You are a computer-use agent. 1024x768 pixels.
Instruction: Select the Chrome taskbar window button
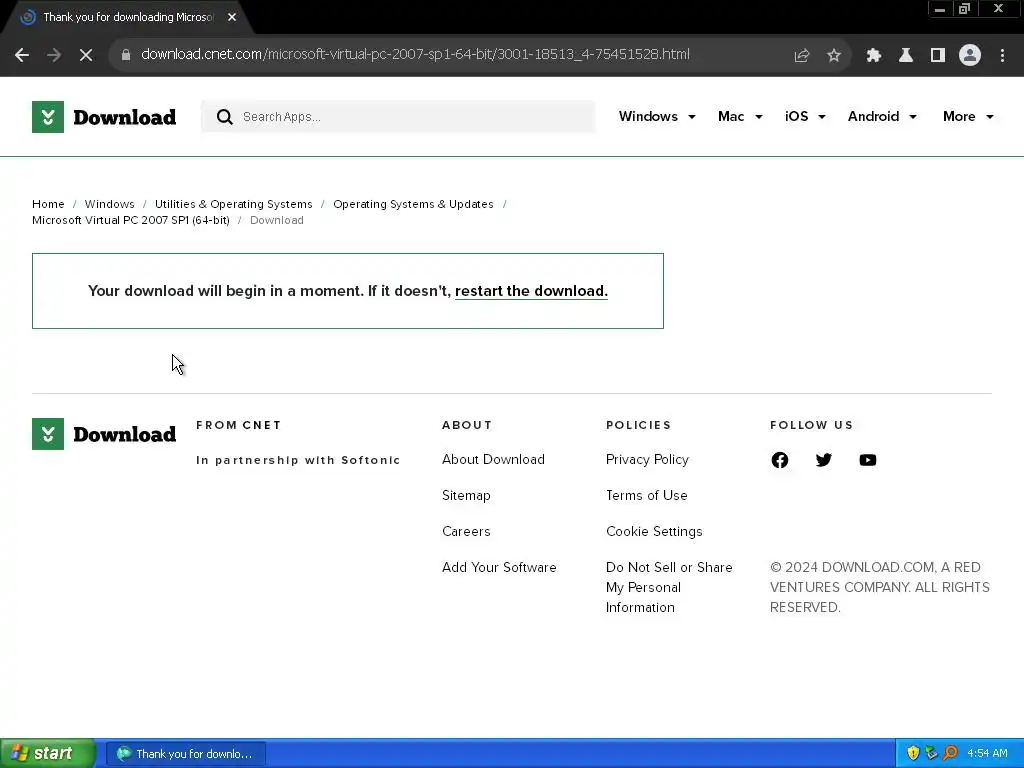pos(186,754)
